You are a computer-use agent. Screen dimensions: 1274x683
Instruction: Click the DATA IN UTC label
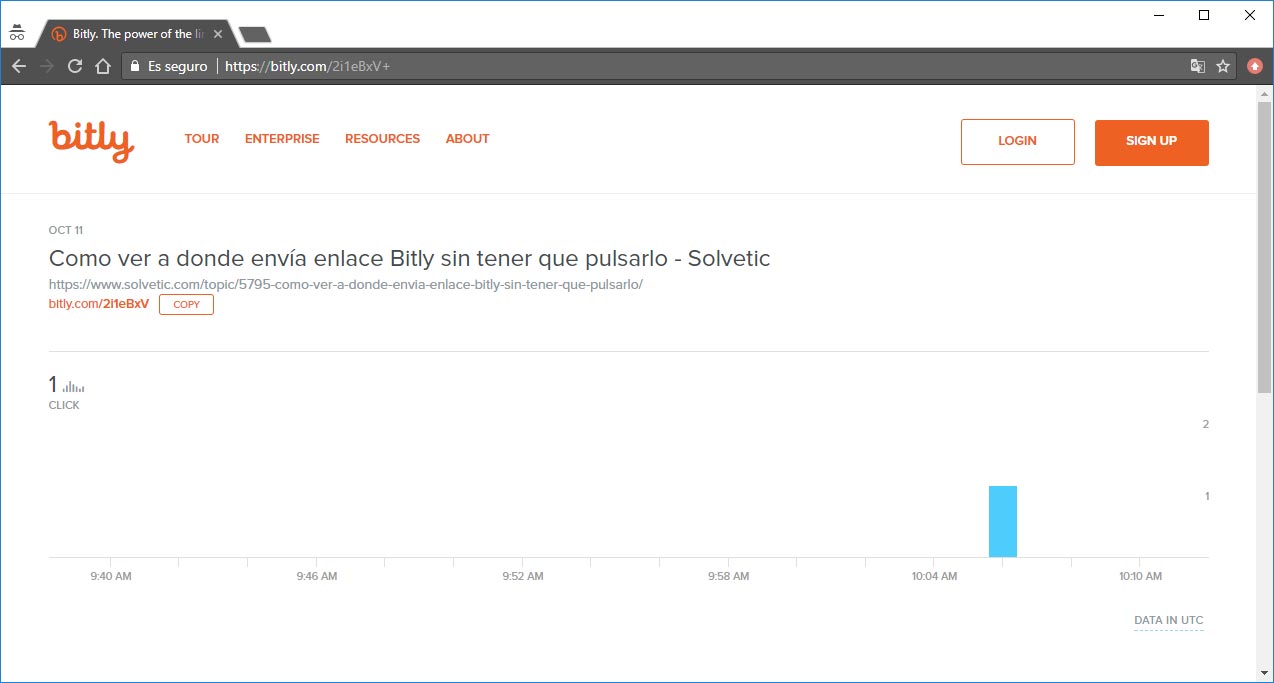click(1169, 621)
